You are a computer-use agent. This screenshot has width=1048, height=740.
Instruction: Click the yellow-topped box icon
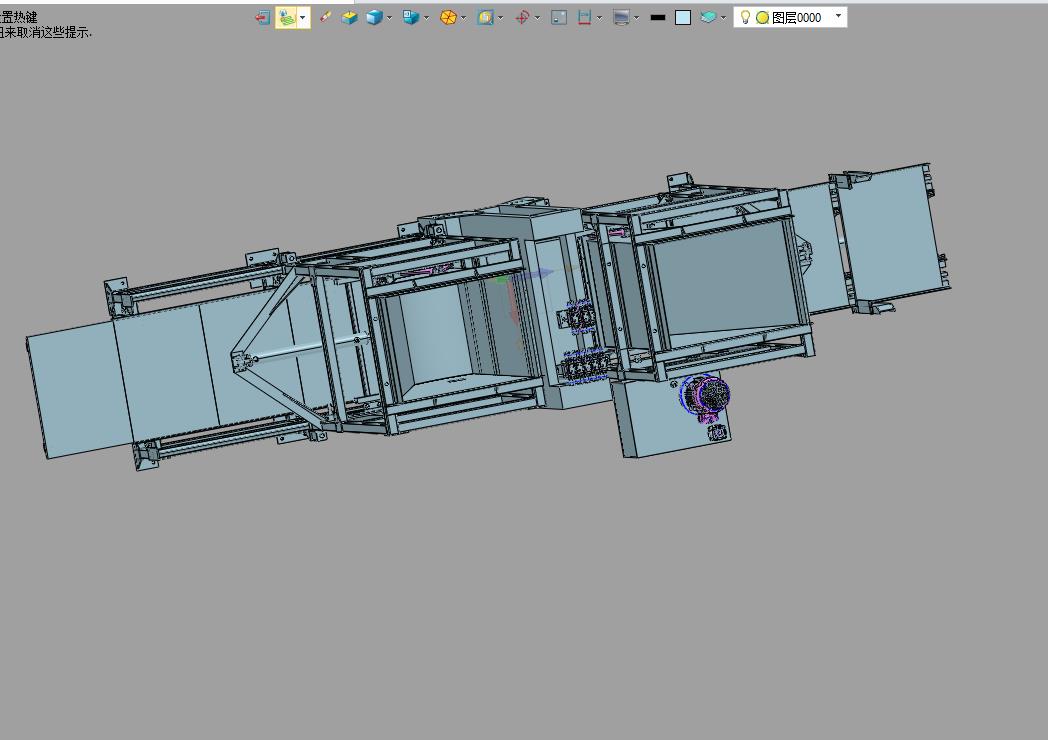pos(350,18)
